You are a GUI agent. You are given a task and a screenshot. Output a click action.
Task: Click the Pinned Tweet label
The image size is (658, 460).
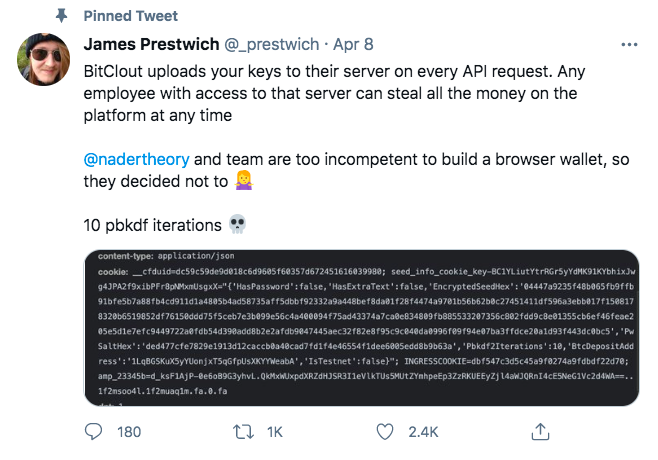[131, 16]
